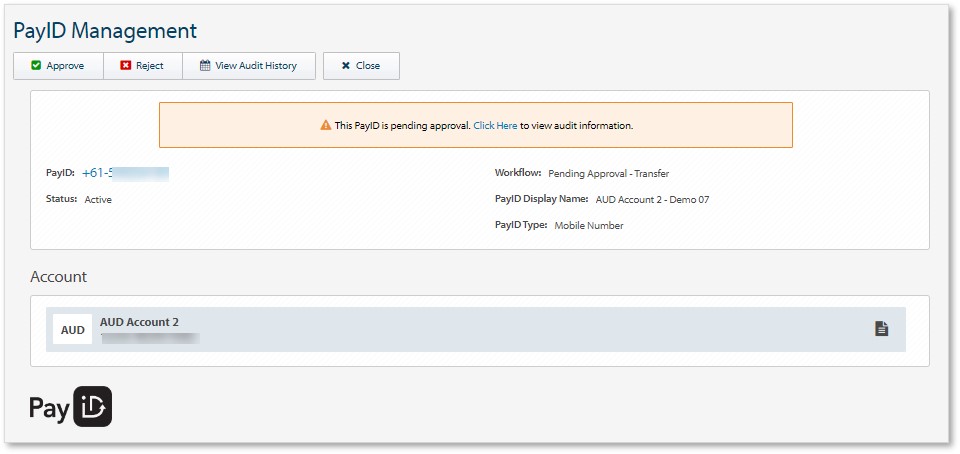Click the Mobile Number PayID type value
Image resolution: width=960 pixels, height=454 pixels.
tap(588, 226)
